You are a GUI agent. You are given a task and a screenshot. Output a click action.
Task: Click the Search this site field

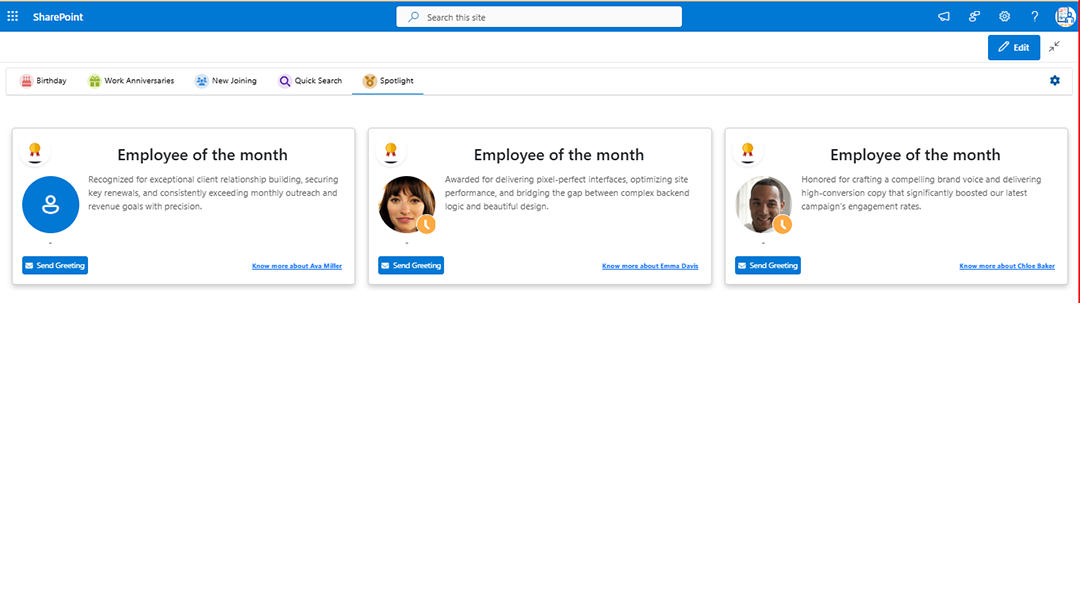(x=539, y=16)
